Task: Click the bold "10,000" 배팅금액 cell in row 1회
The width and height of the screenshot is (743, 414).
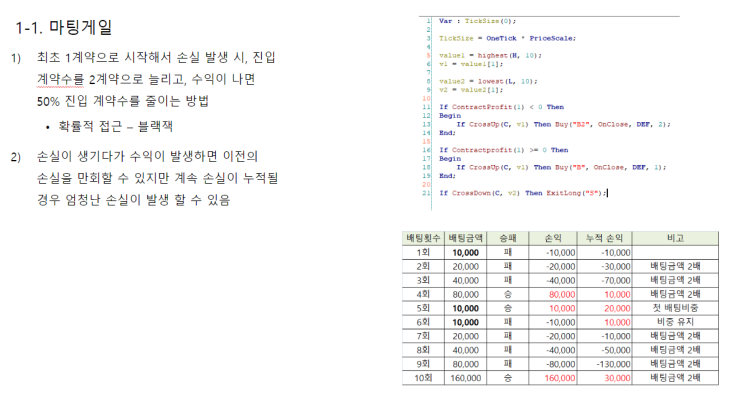Action: coord(465,252)
